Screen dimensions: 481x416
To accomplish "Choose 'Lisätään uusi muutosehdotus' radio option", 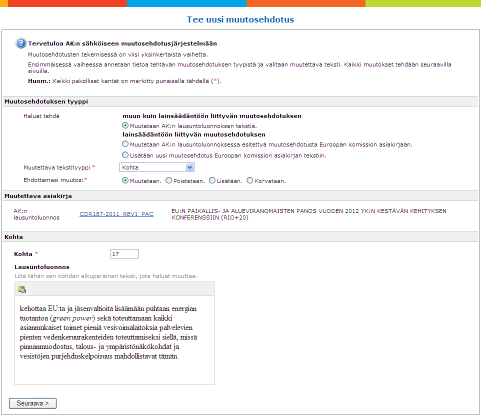I will click(x=125, y=155).
